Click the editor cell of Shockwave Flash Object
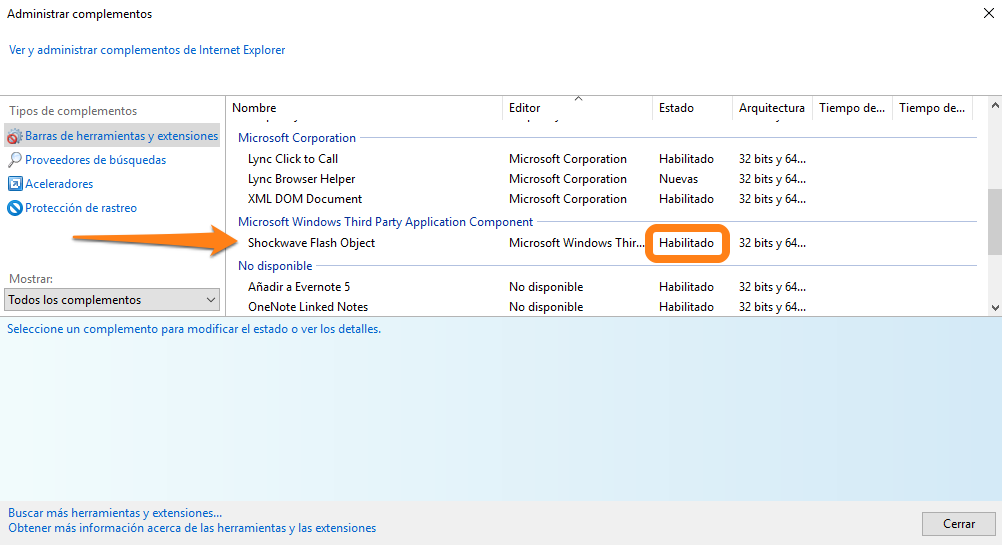 [576, 243]
